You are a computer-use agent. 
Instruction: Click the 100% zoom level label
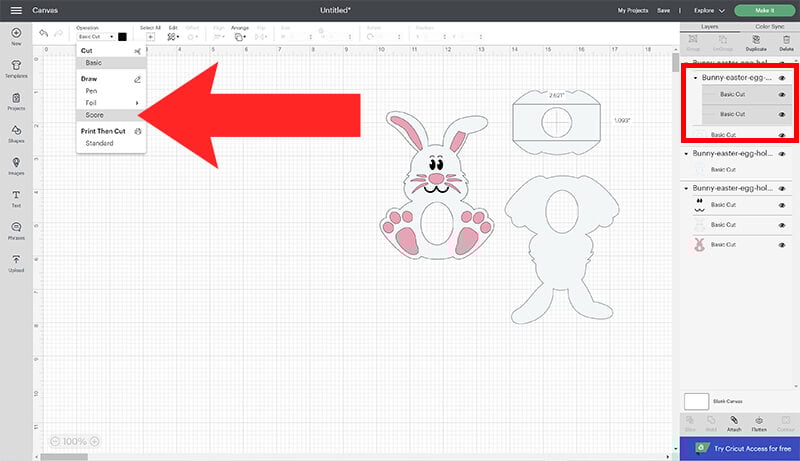pyautogui.click(x=74, y=441)
